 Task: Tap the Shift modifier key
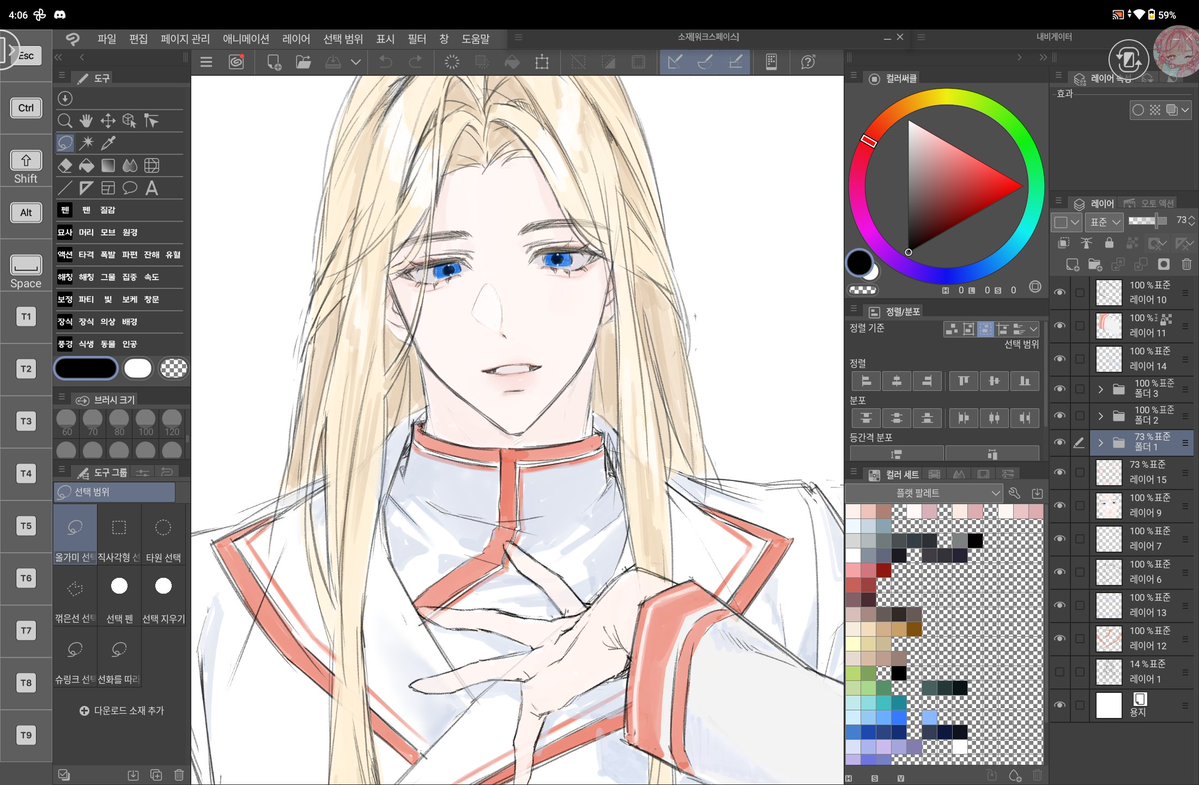[26, 167]
